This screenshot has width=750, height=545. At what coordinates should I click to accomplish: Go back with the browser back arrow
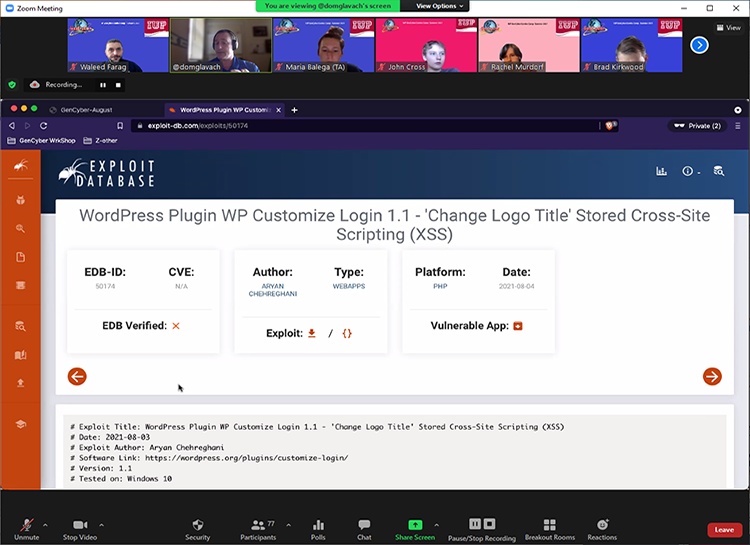click(12, 125)
